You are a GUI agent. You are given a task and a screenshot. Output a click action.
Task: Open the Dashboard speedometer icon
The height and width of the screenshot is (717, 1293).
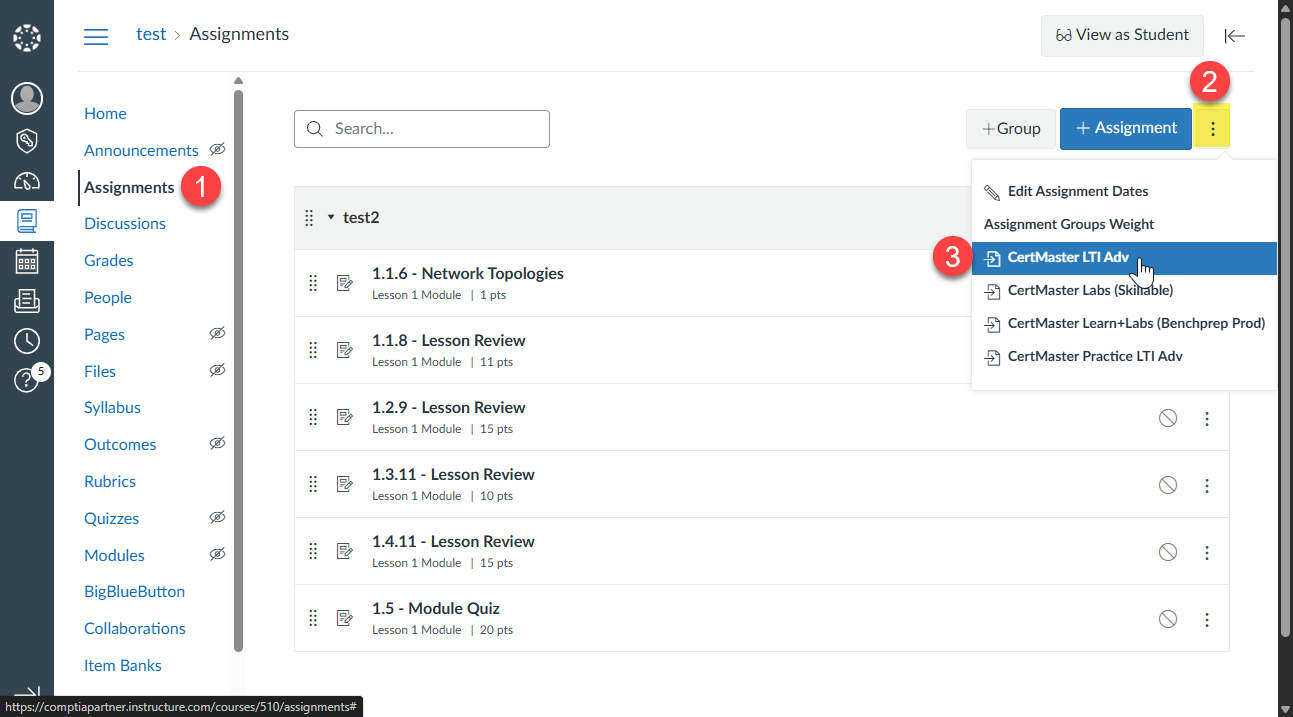tap(27, 181)
